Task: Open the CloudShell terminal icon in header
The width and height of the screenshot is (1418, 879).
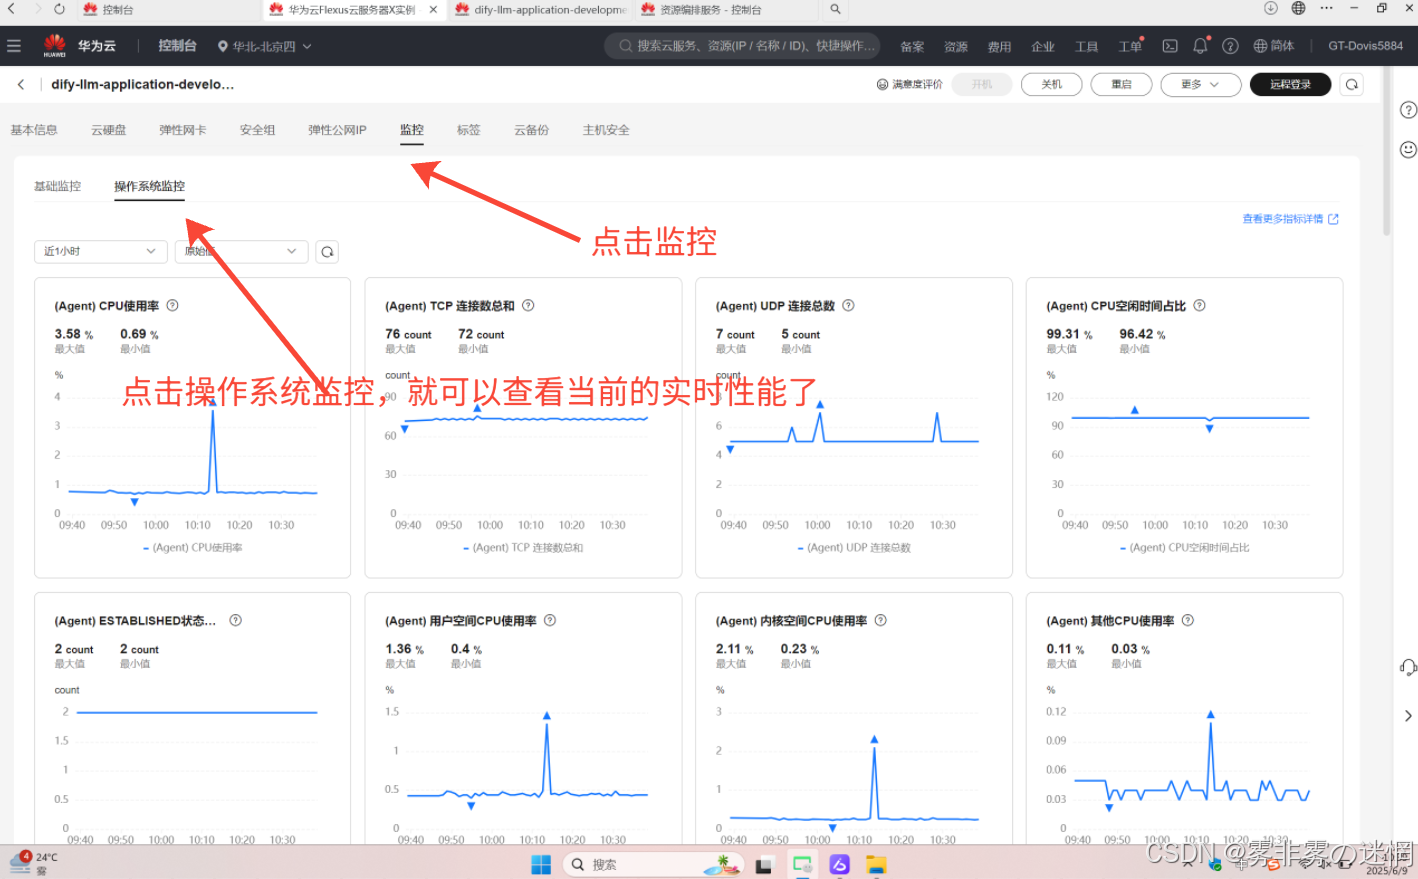Action: 1170,46
